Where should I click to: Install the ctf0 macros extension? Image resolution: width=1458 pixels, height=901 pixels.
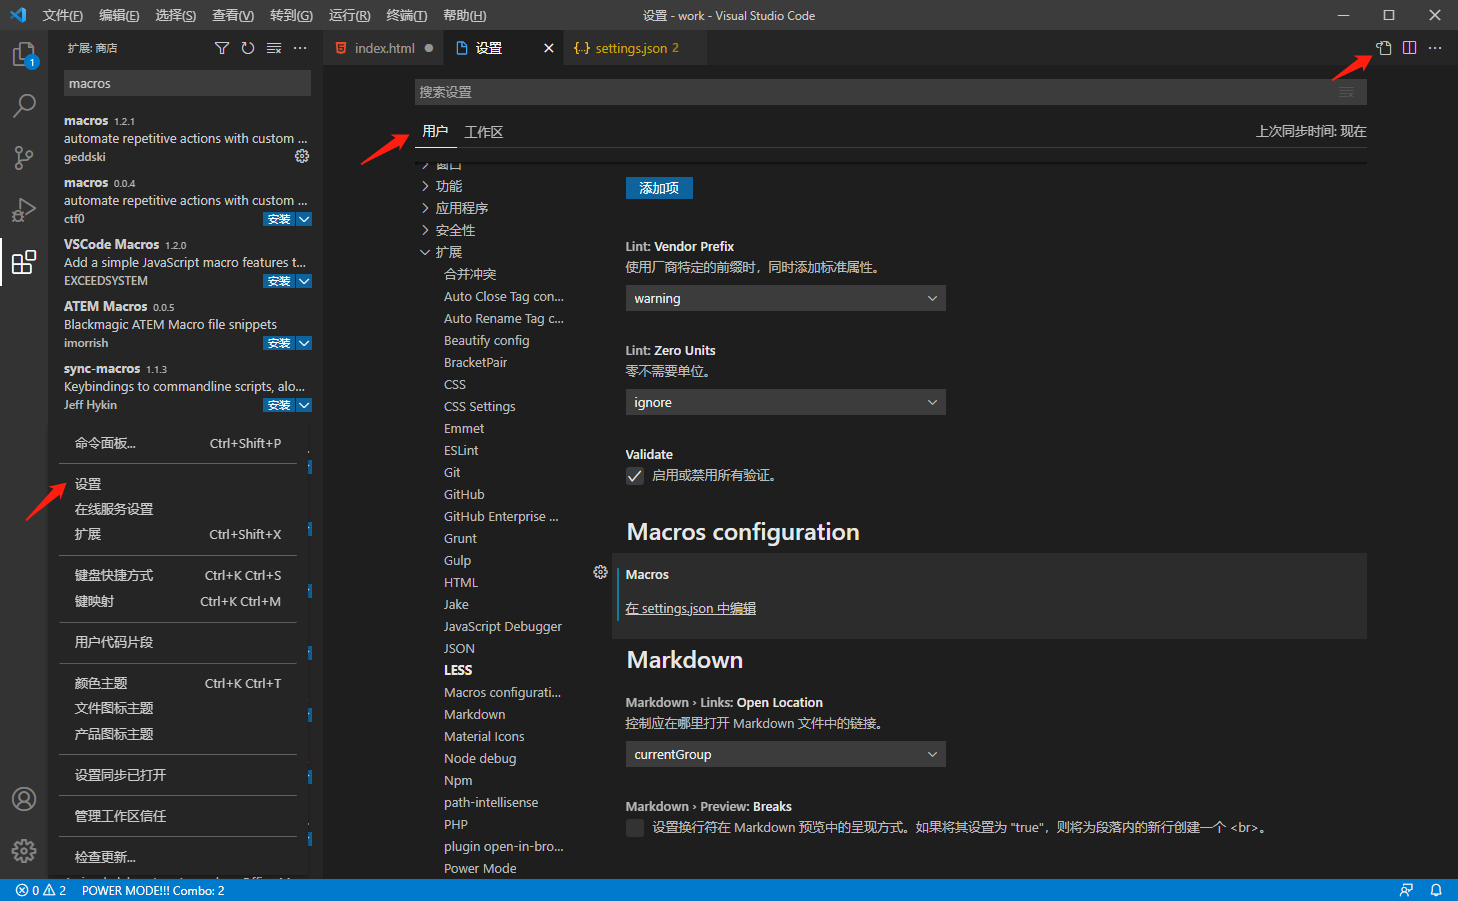279,219
